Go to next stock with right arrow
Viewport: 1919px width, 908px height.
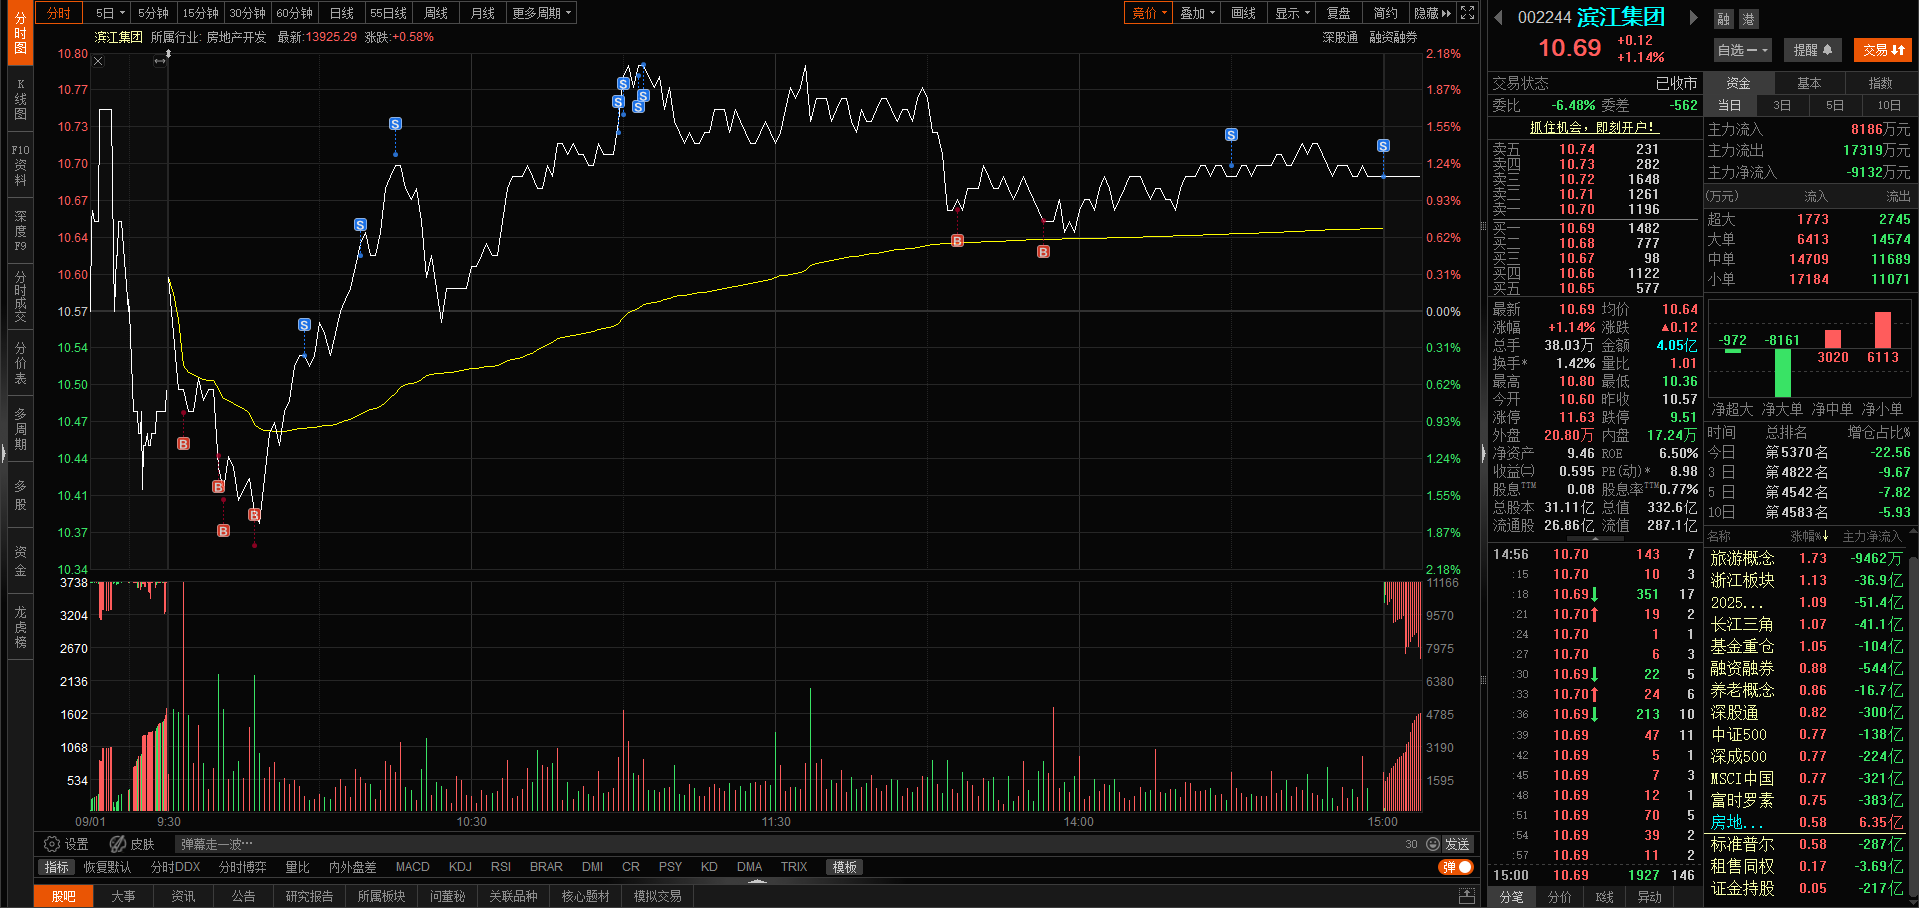pyautogui.click(x=1693, y=17)
